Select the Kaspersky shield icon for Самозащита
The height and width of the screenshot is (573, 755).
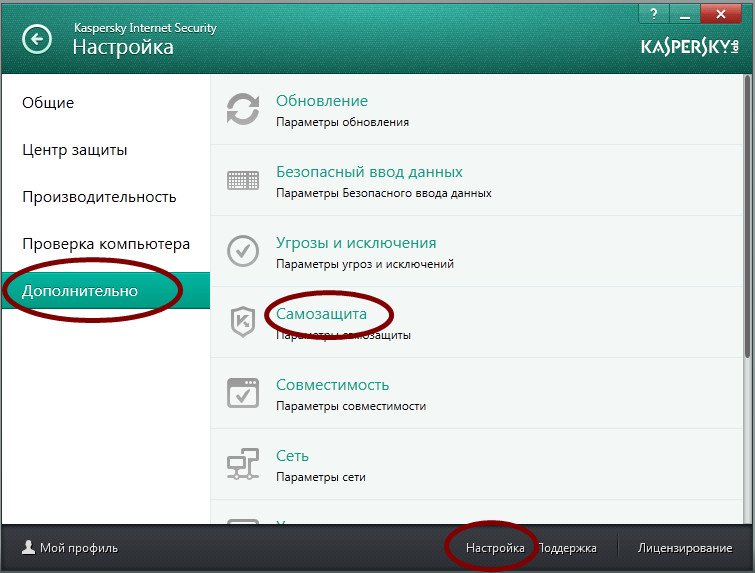click(x=243, y=322)
